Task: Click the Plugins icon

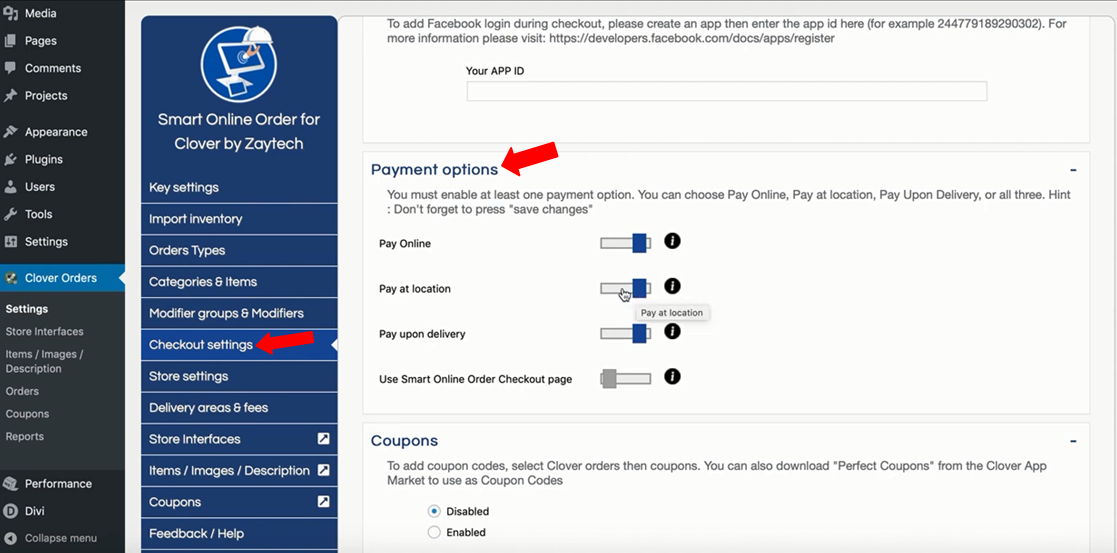Action: click(x=10, y=159)
